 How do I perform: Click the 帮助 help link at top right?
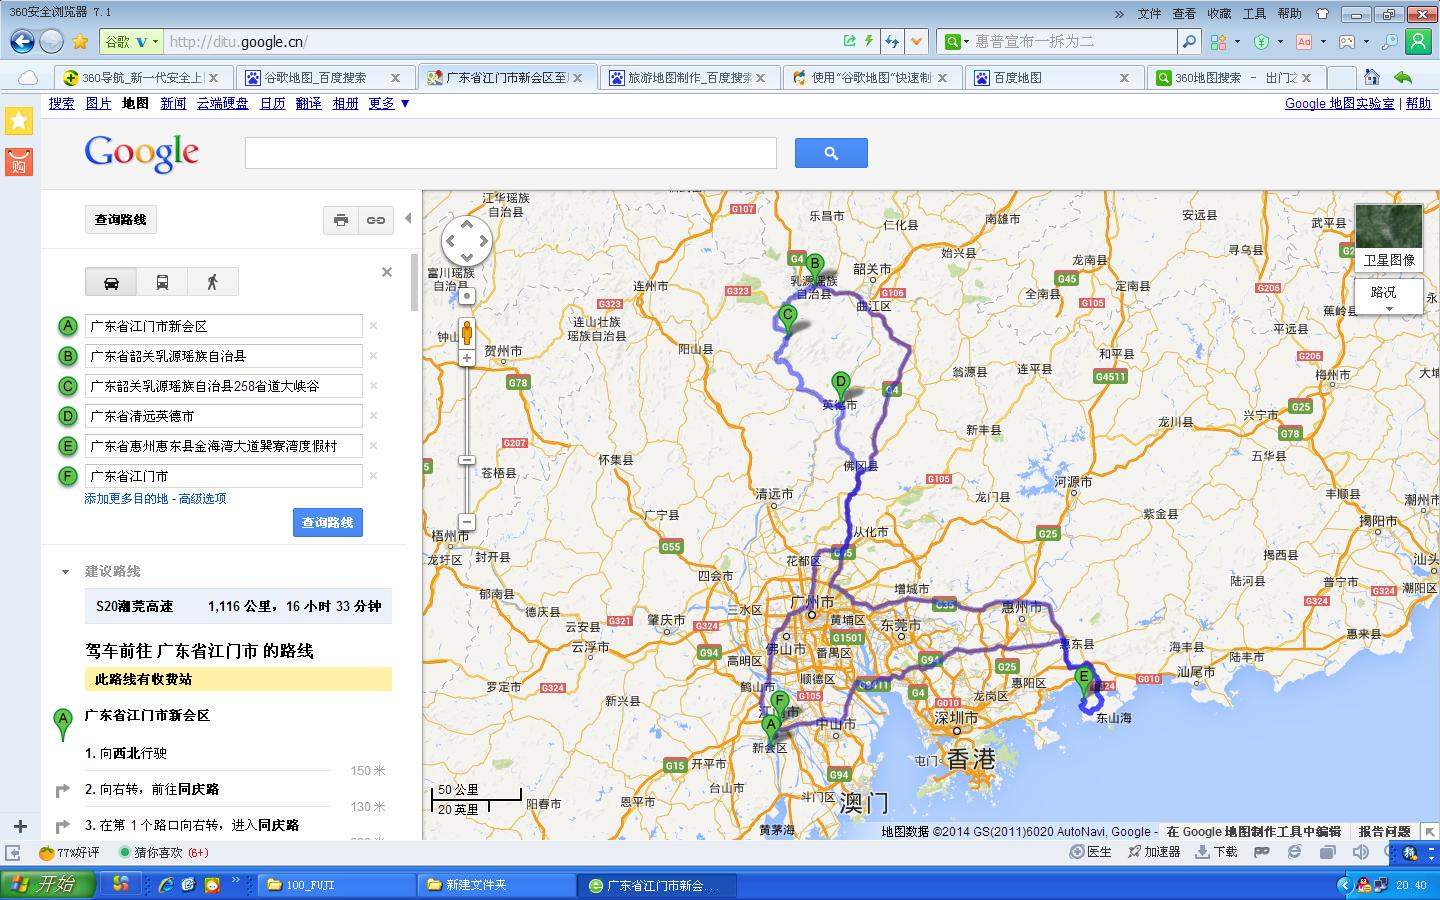tap(1418, 103)
